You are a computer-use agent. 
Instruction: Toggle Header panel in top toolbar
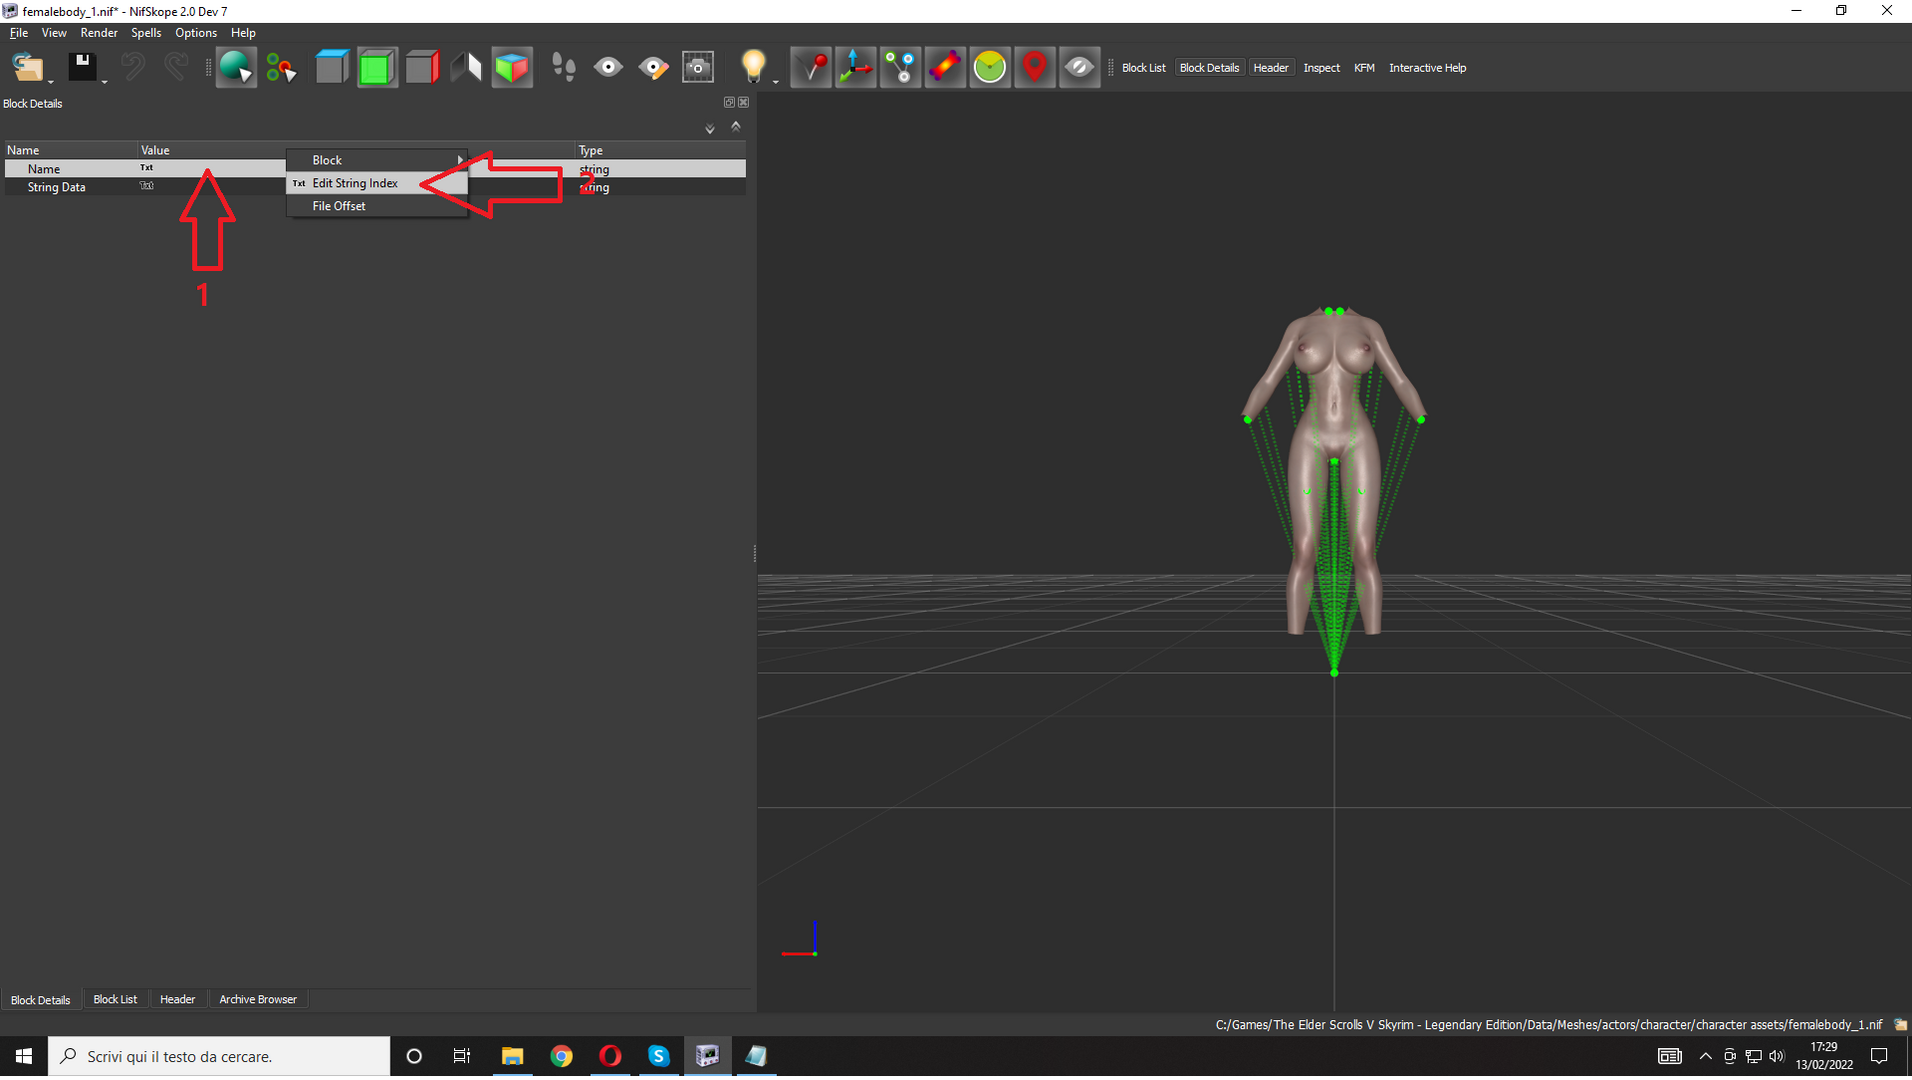[x=1271, y=68]
